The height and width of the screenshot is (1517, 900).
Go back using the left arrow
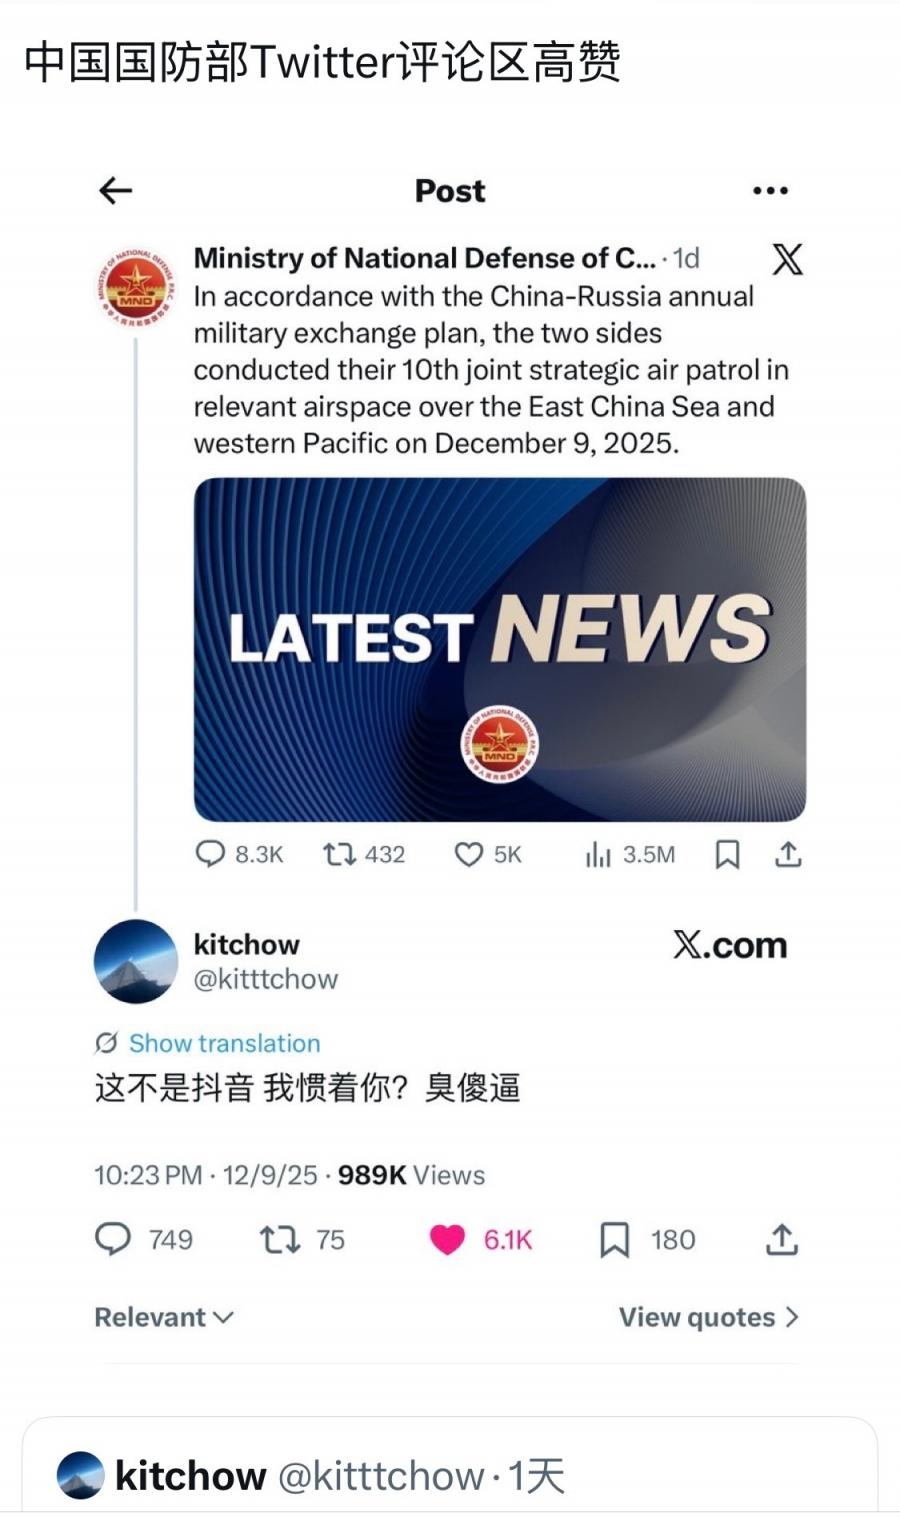pyautogui.click(x=116, y=190)
